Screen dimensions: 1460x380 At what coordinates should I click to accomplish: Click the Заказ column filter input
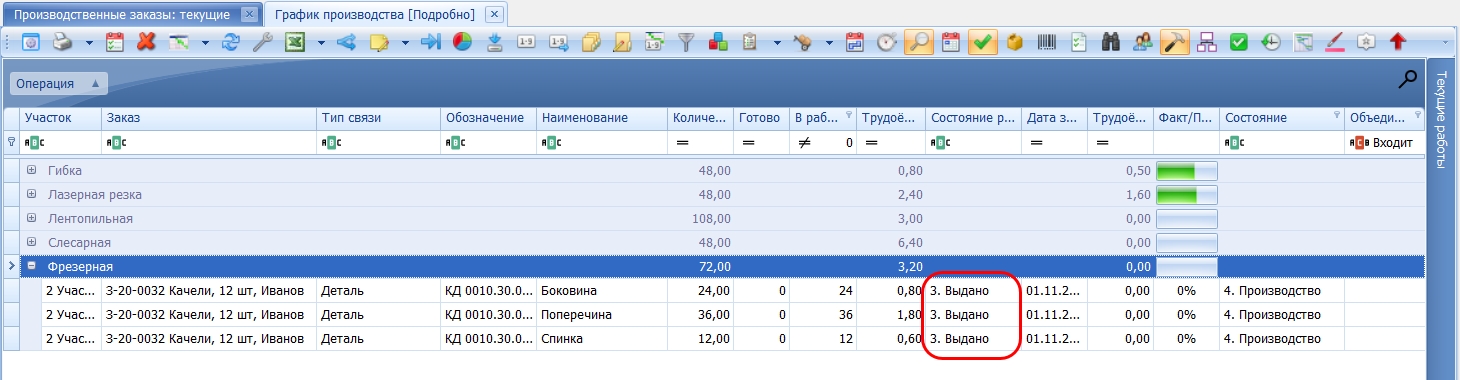click(x=209, y=143)
